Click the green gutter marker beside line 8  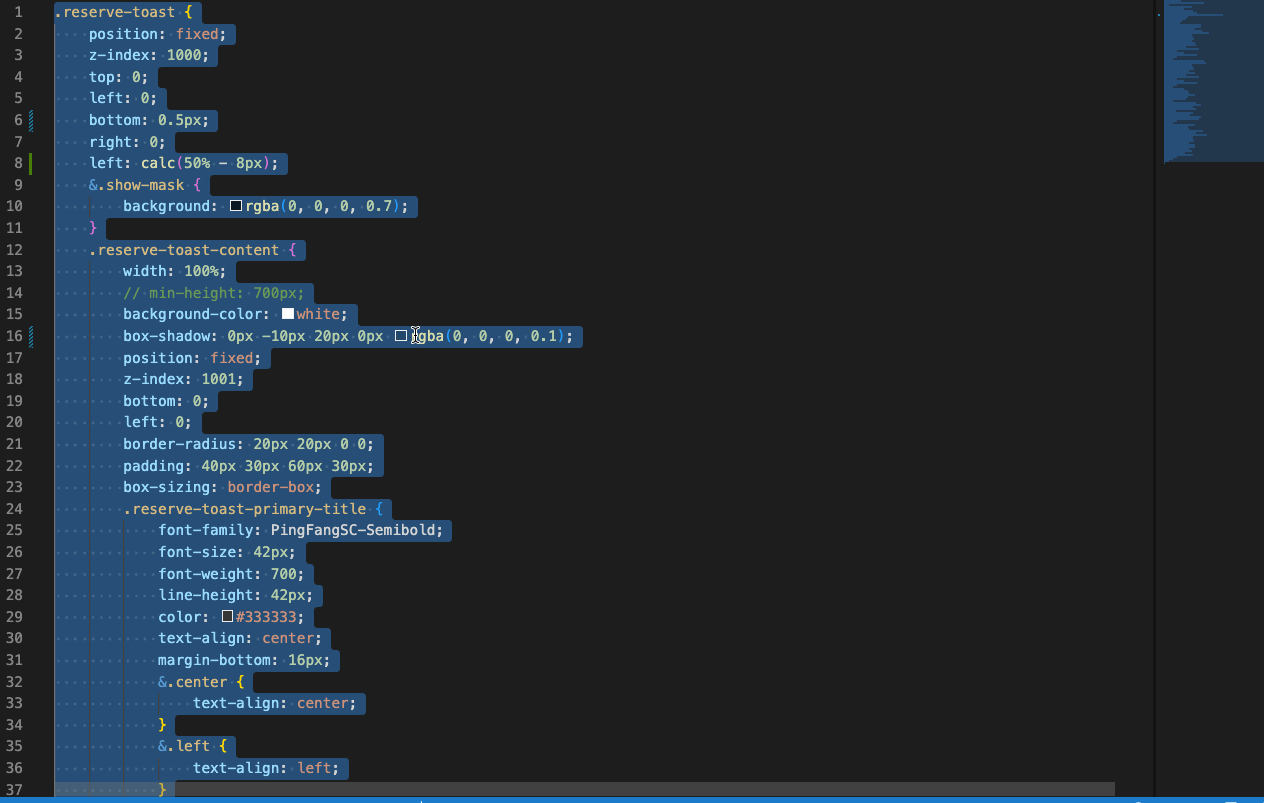point(32,162)
